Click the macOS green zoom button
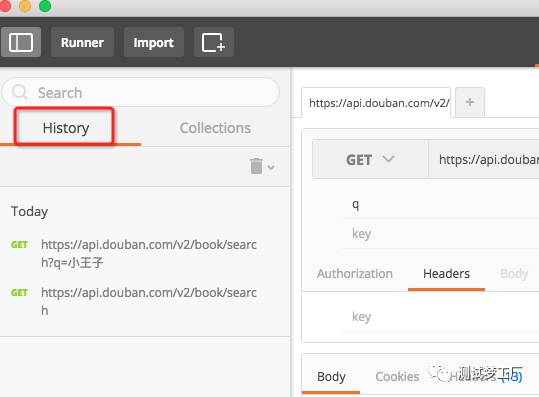 [x=45, y=6]
